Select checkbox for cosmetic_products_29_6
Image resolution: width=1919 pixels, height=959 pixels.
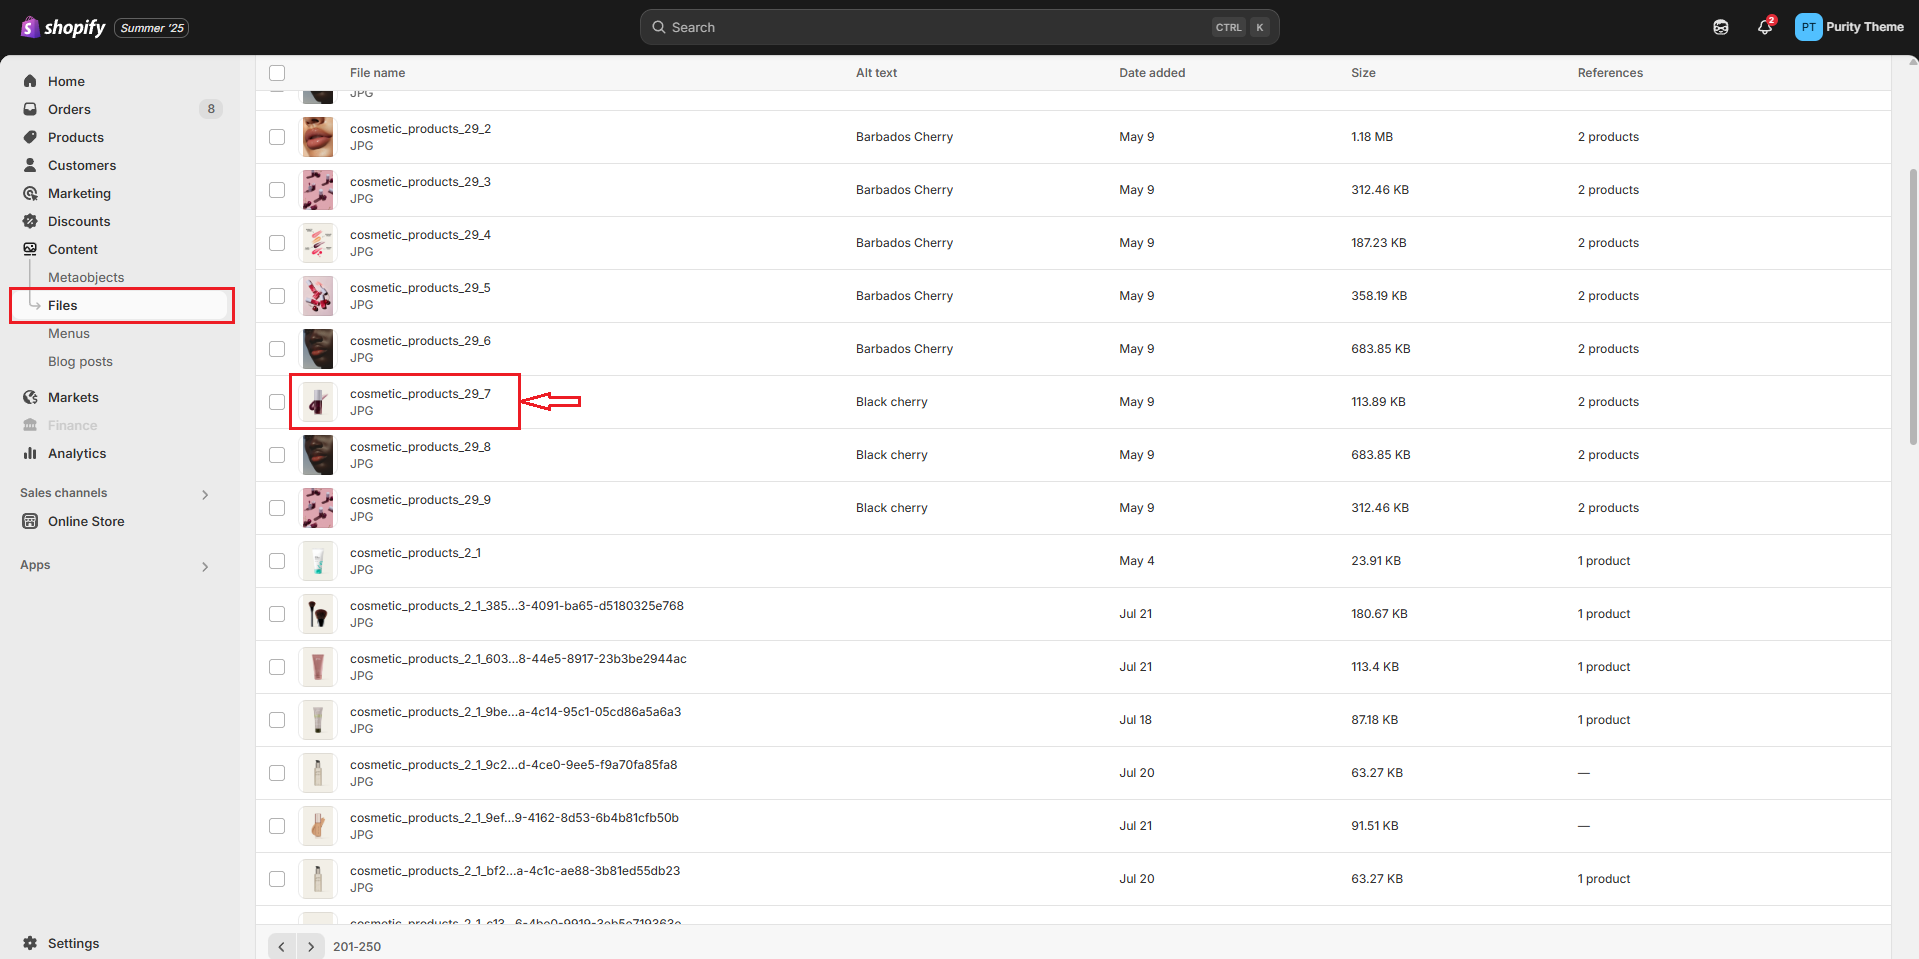click(277, 349)
